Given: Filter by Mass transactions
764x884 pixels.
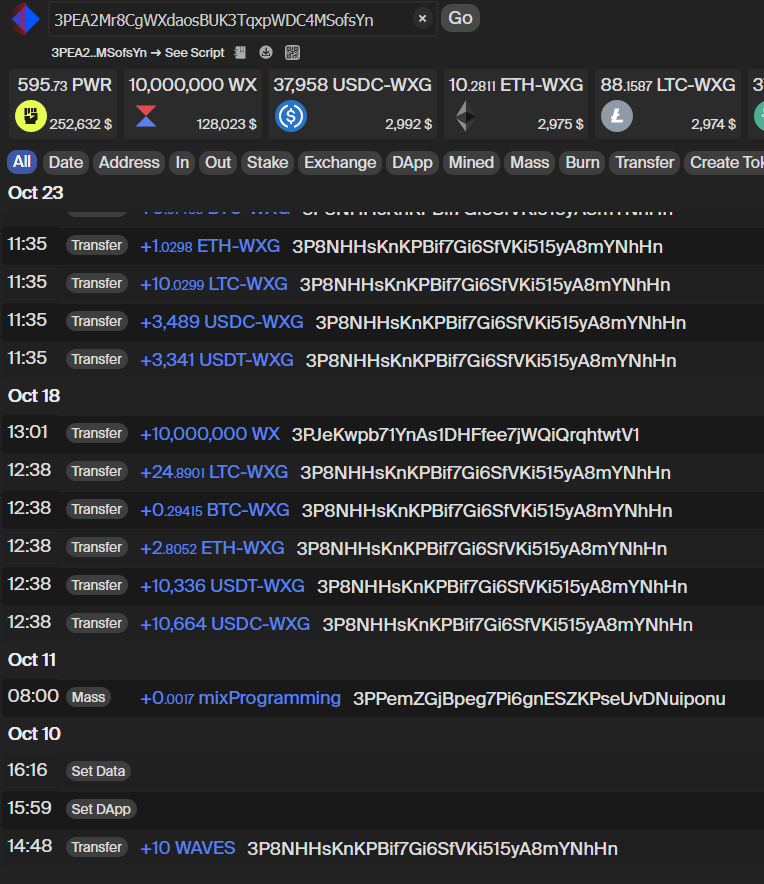Looking at the screenshot, I should [x=529, y=162].
